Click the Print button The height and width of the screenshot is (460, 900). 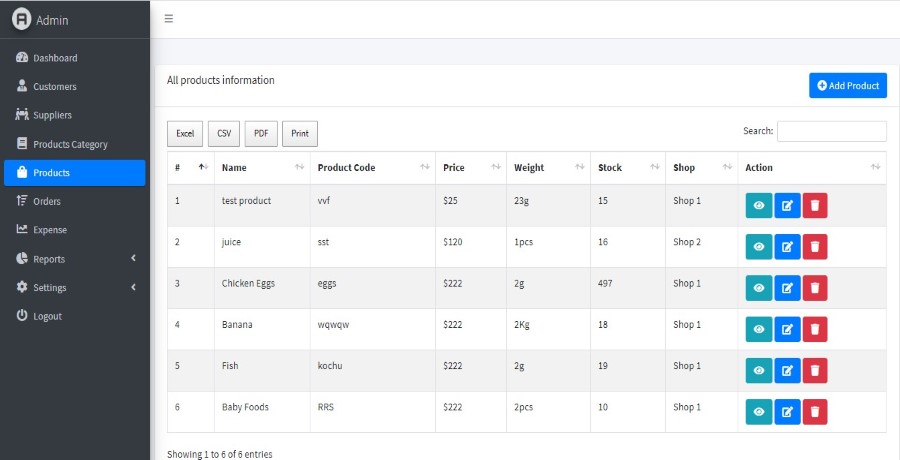[300, 134]
